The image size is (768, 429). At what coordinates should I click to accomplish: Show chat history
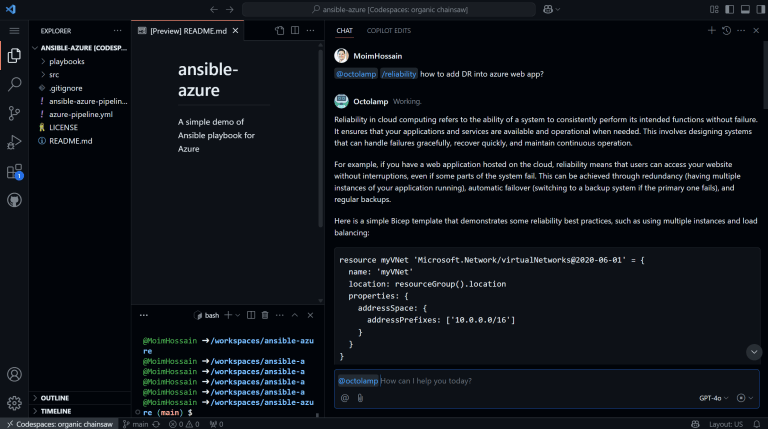[x=726, y=30]
